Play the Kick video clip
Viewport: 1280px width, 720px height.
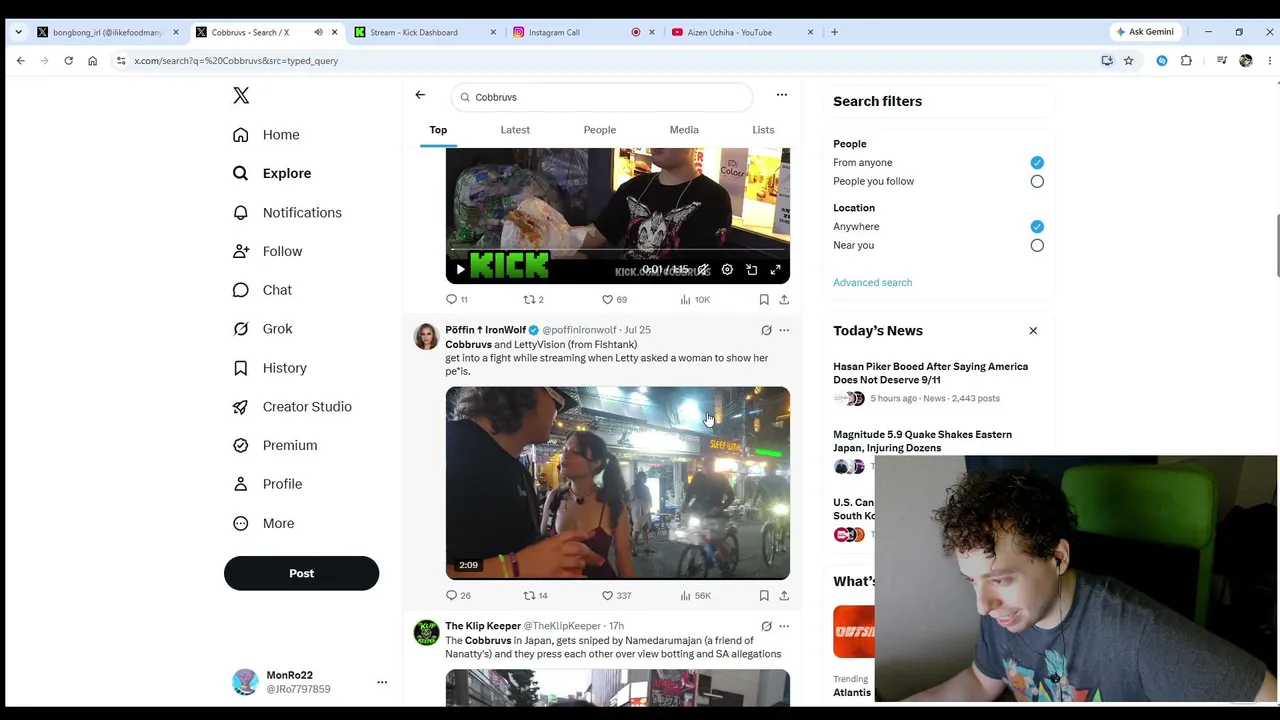coord(460,270)
